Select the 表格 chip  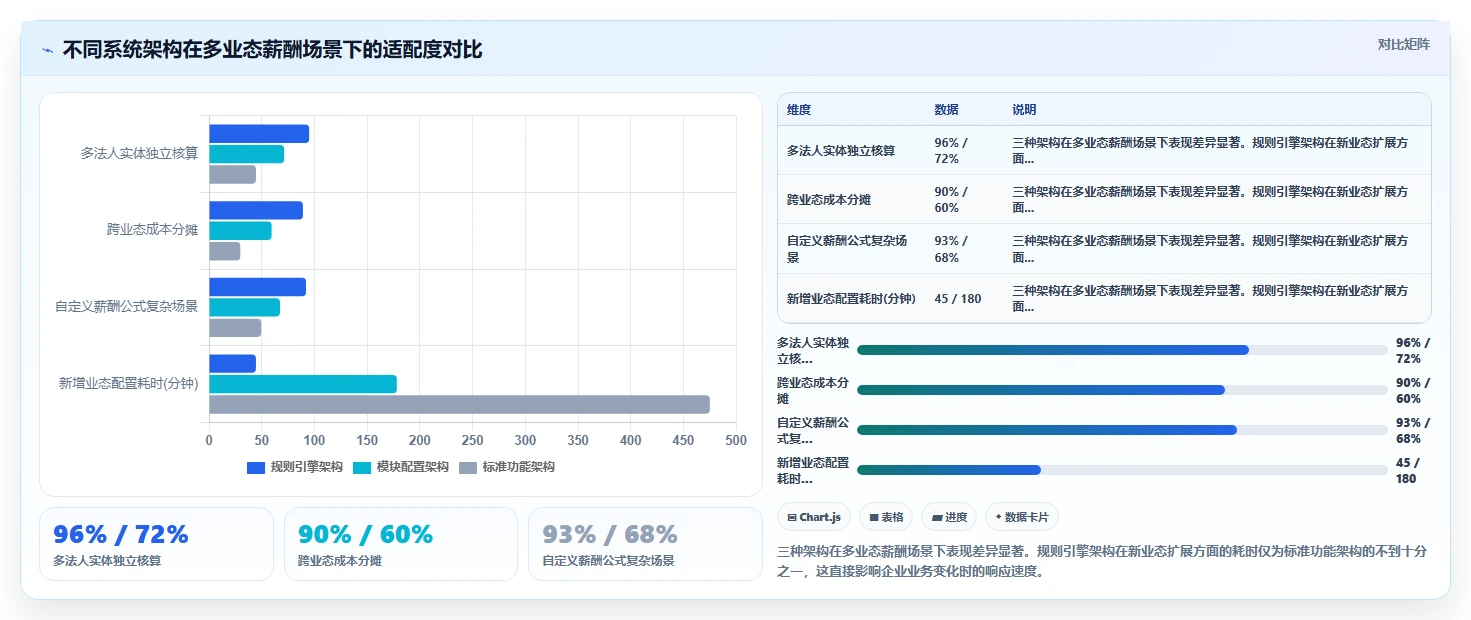(886, 517)
